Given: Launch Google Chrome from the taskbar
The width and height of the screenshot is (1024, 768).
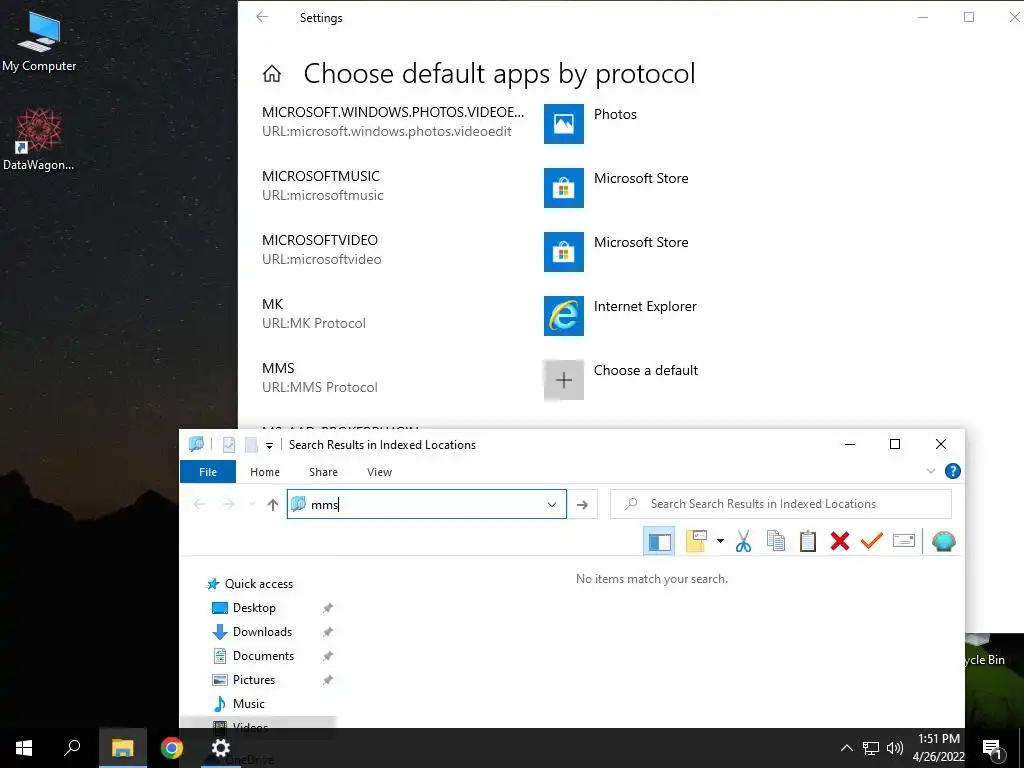Looking at the screenshot, I should click(172, 748).
